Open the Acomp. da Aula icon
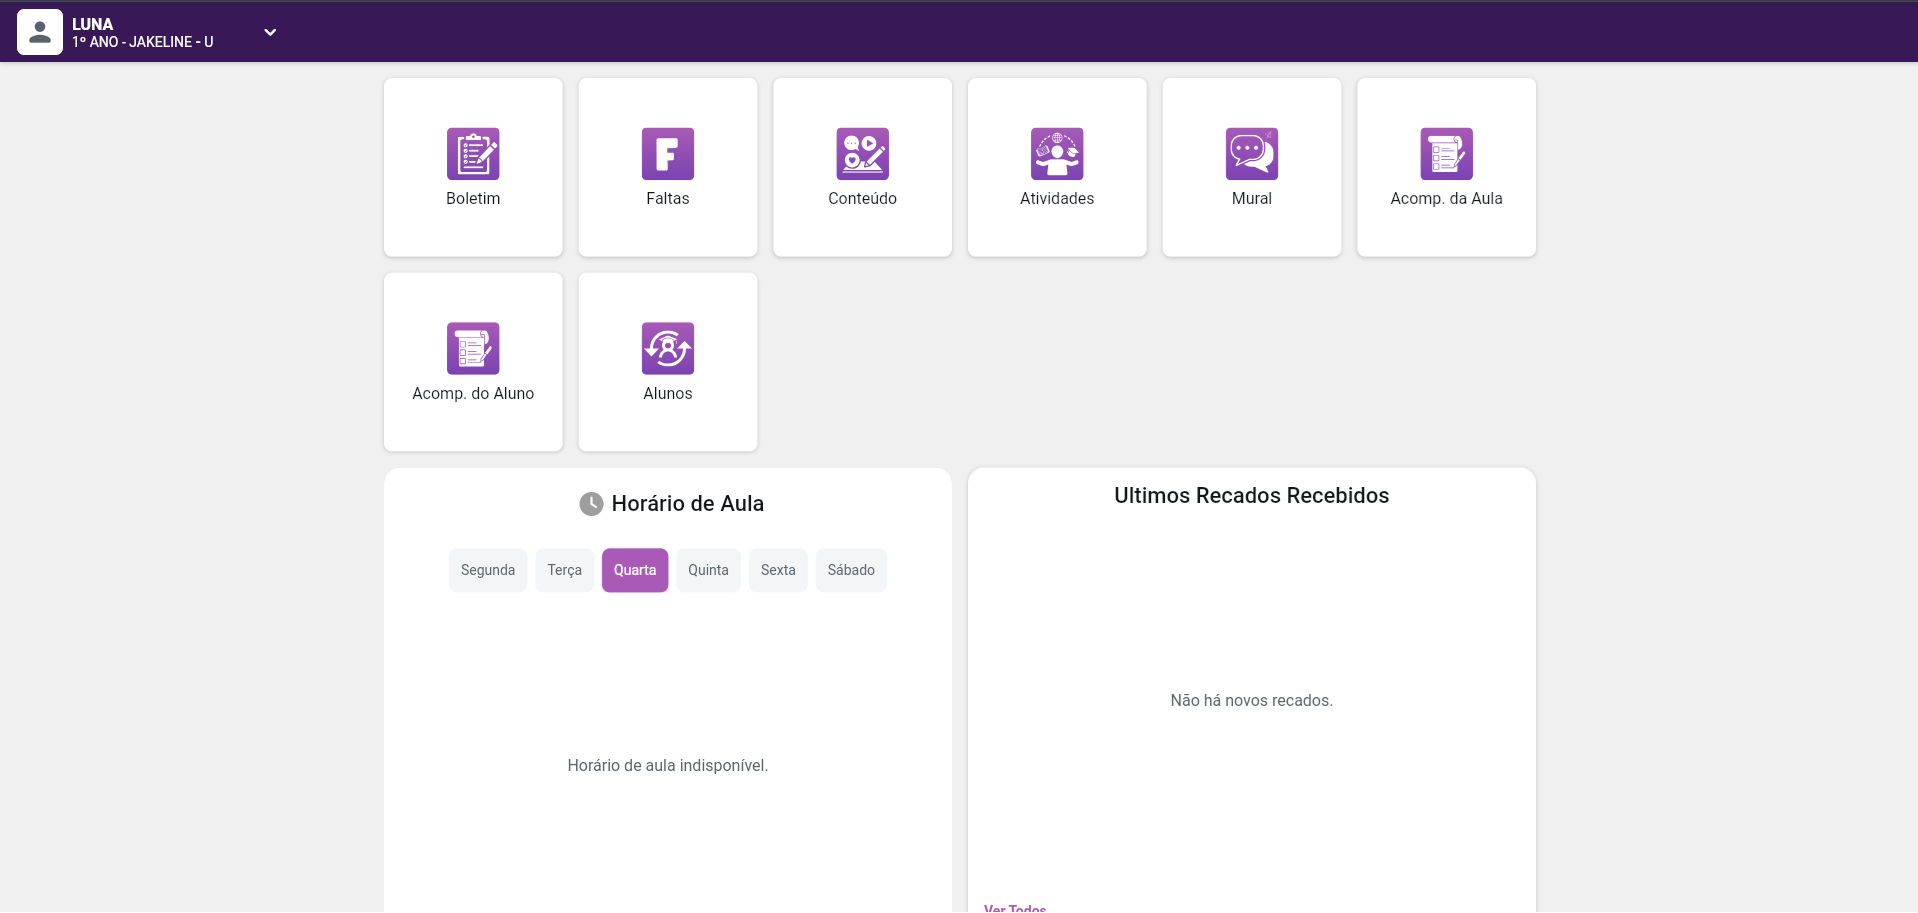 point(1446,154)
